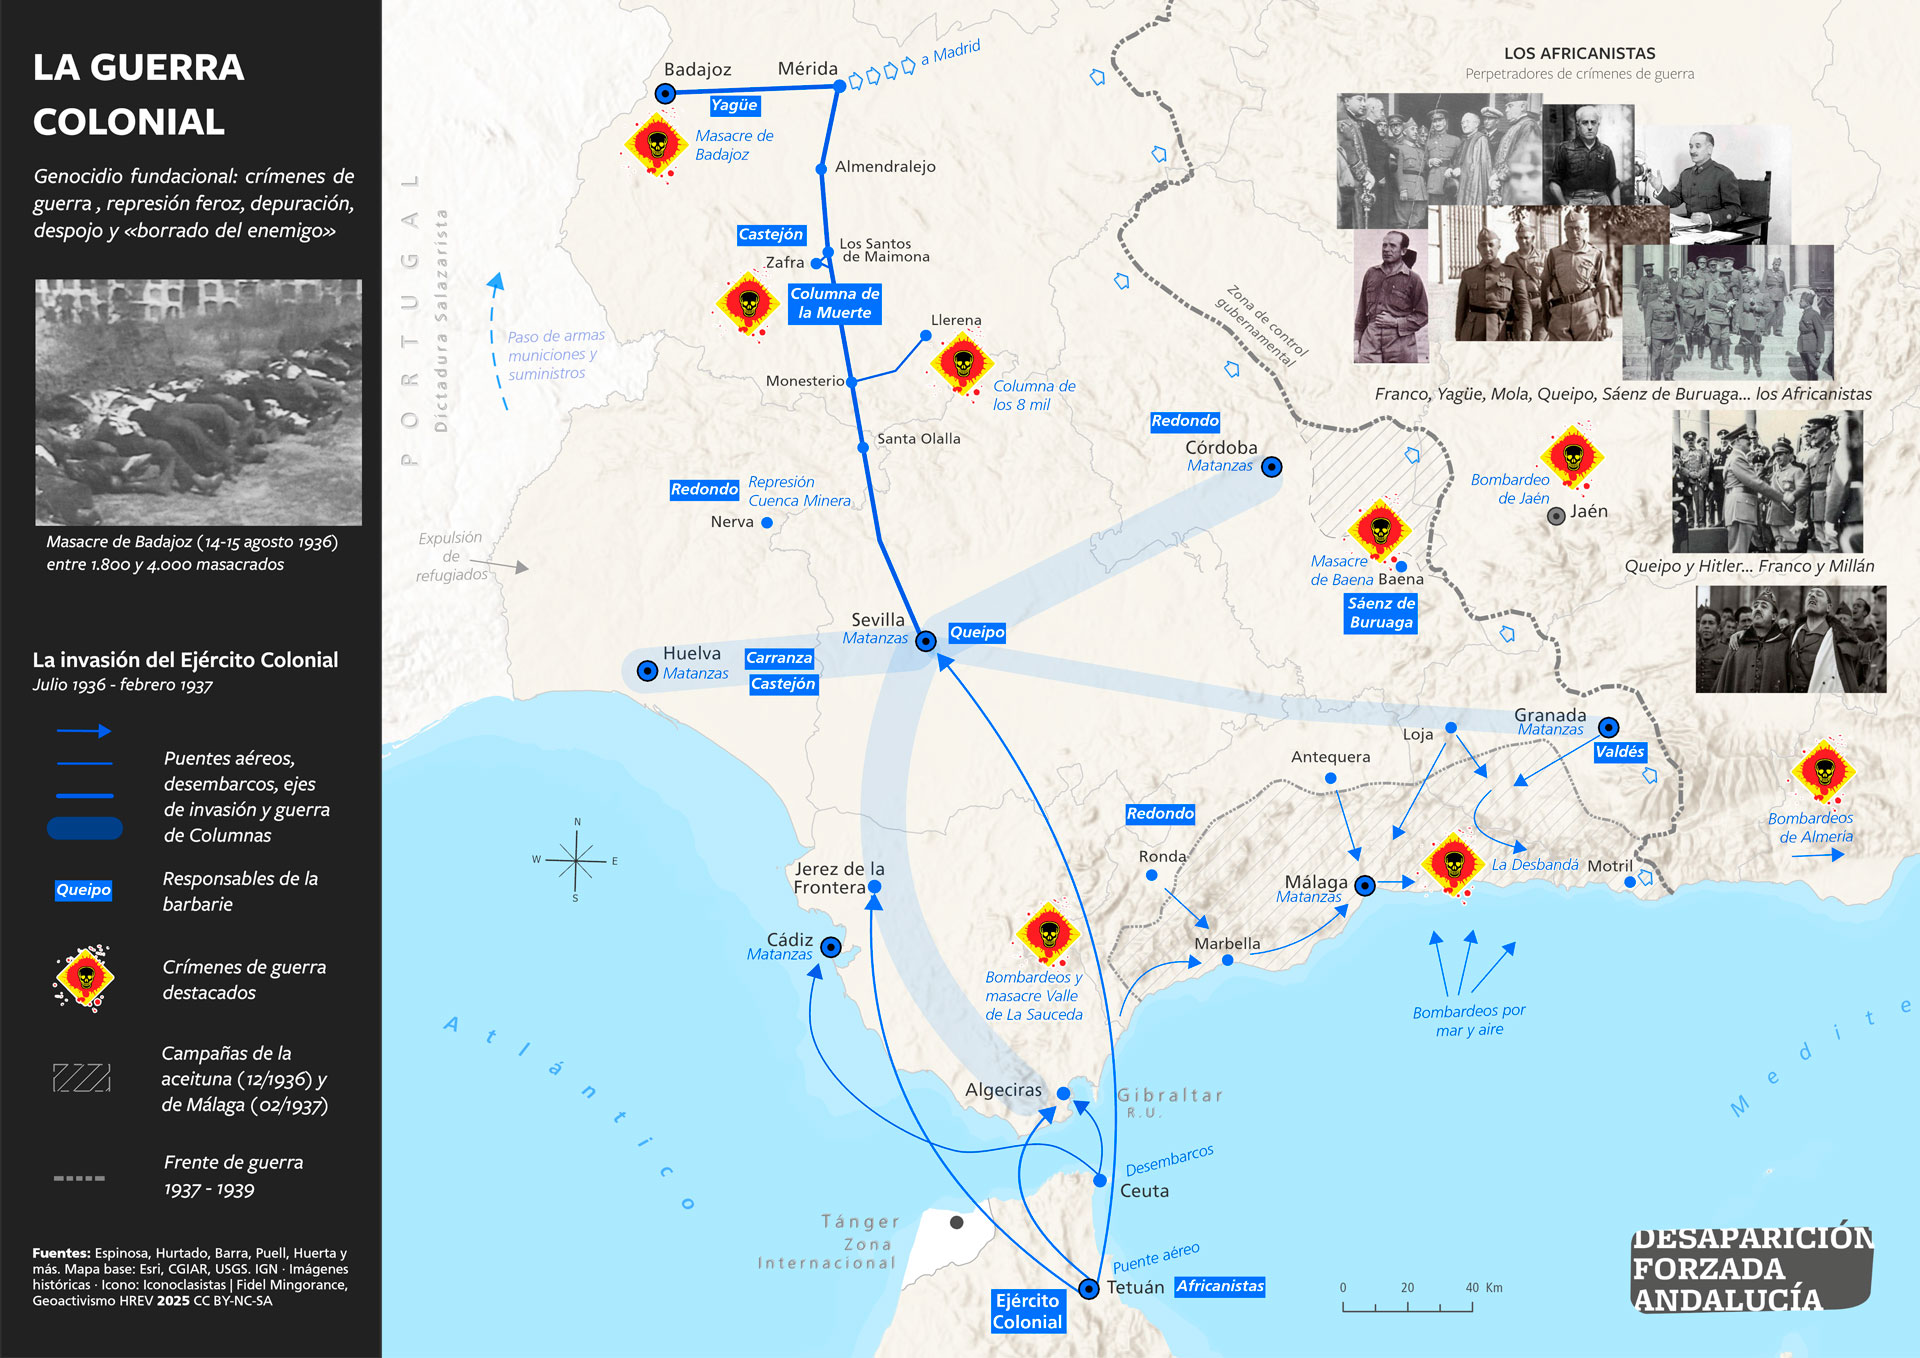Click the 'LA GUERRA COLONIAL' title
This screenshot has width=1920, height=1358.
click(138, 94)
